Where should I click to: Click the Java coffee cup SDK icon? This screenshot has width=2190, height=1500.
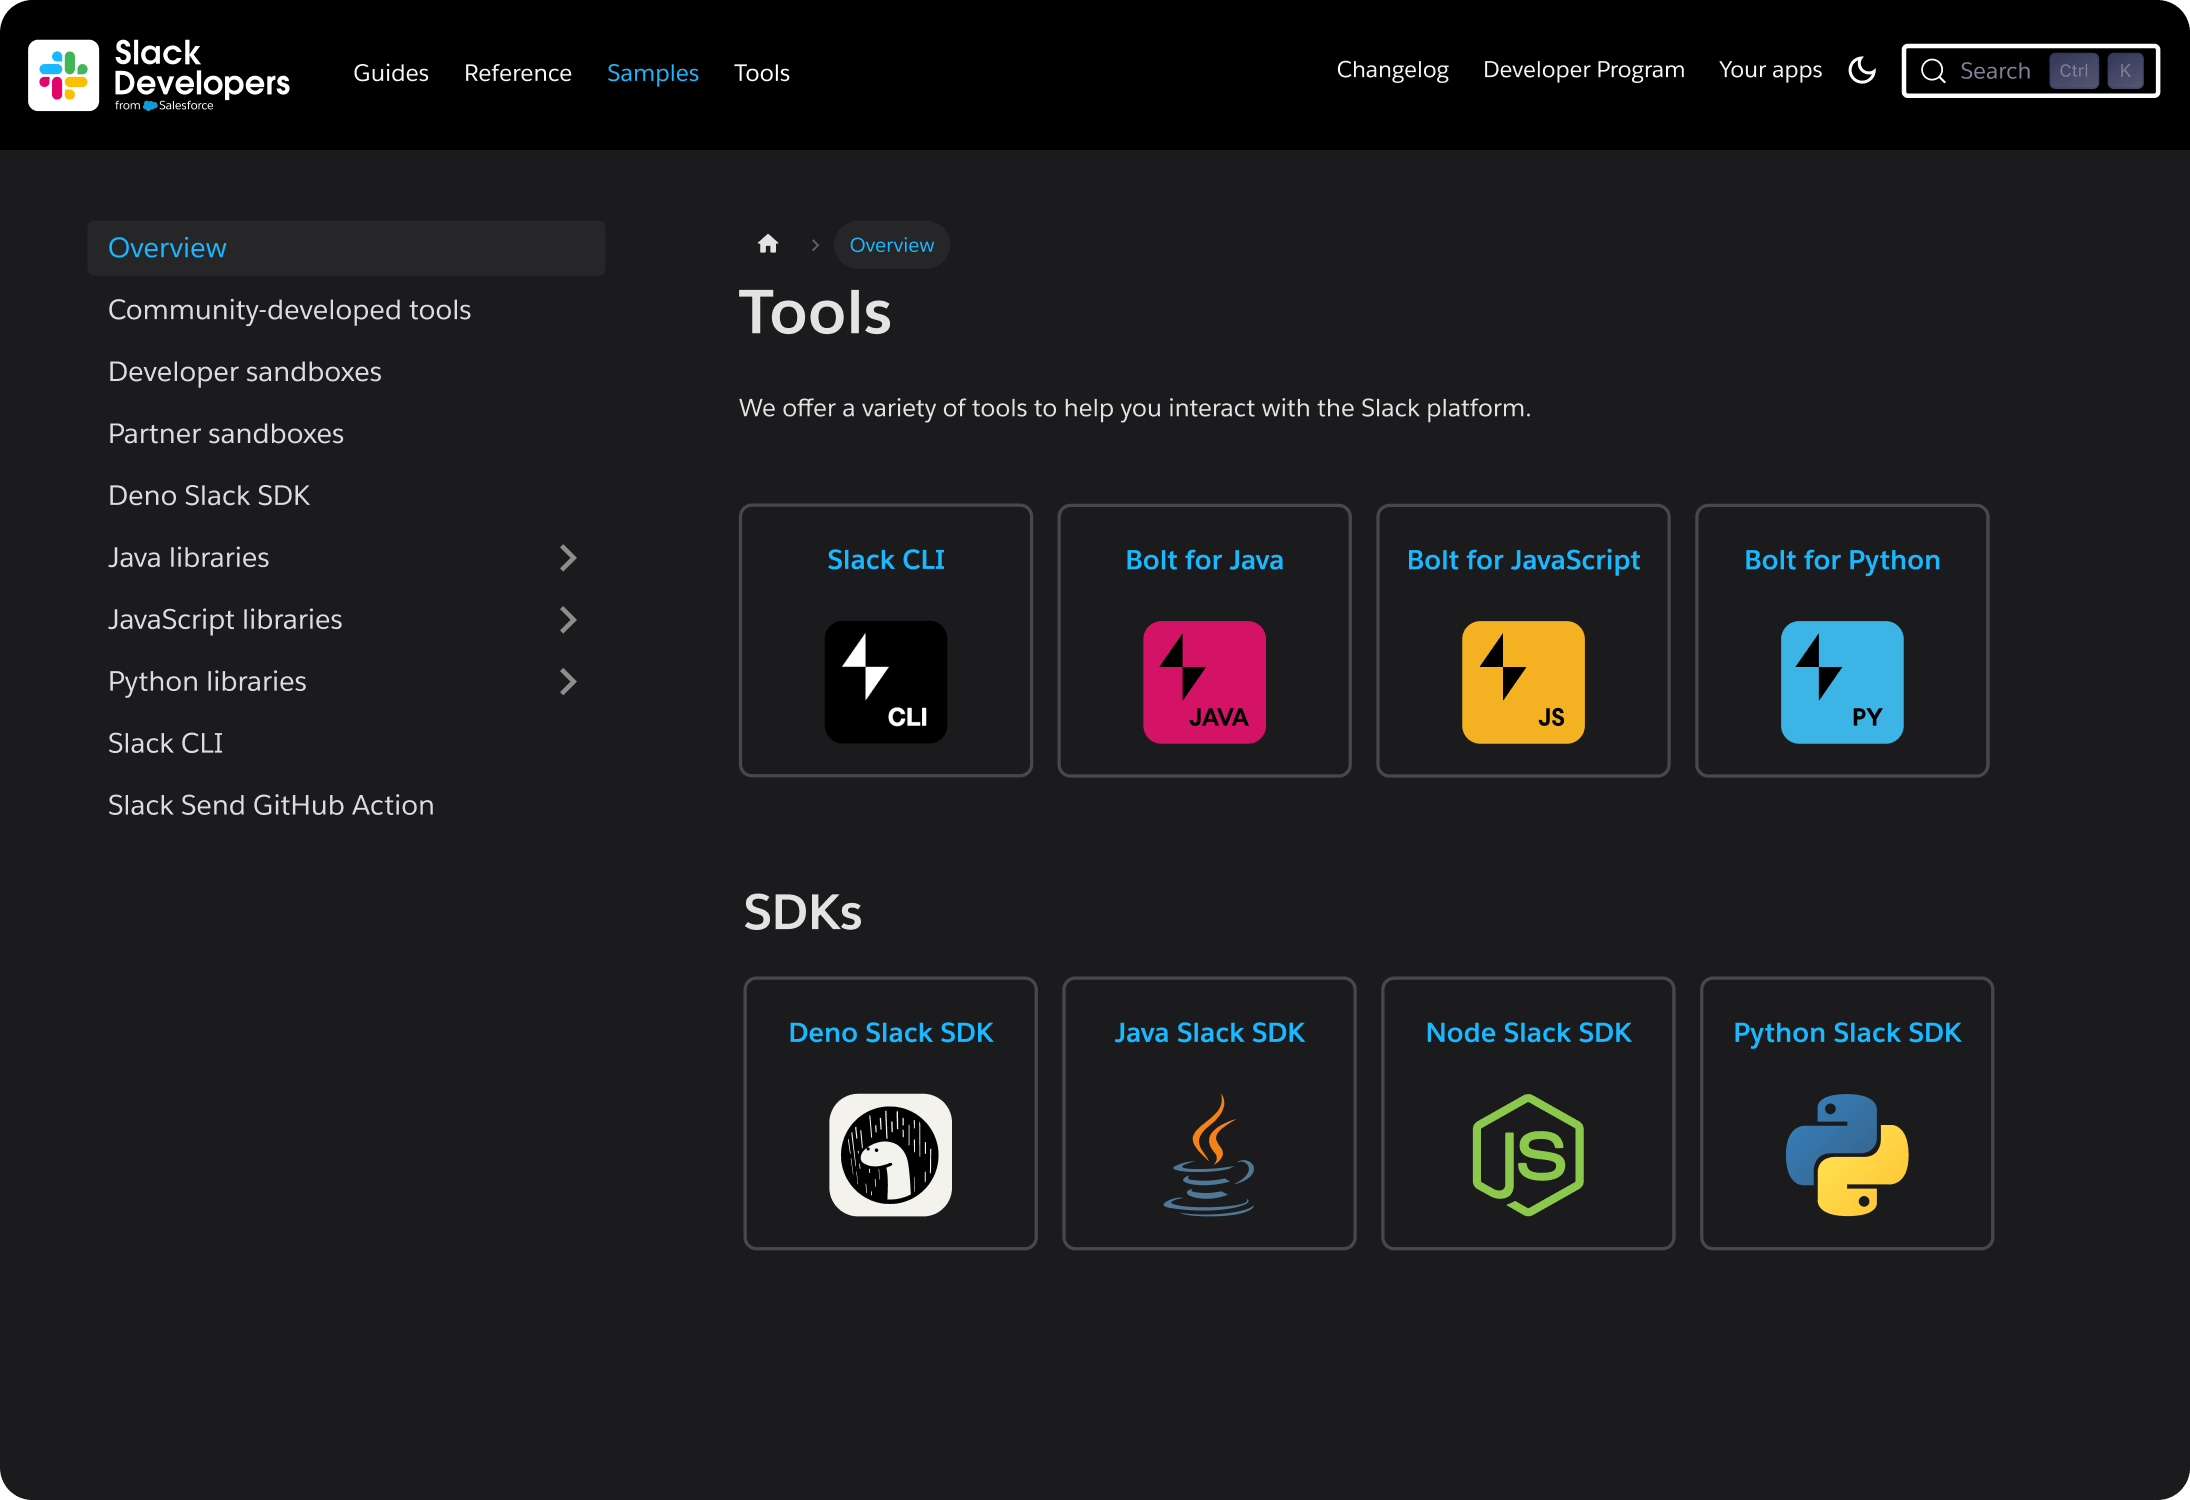pyautogui.click(x=1209, y=1155)
